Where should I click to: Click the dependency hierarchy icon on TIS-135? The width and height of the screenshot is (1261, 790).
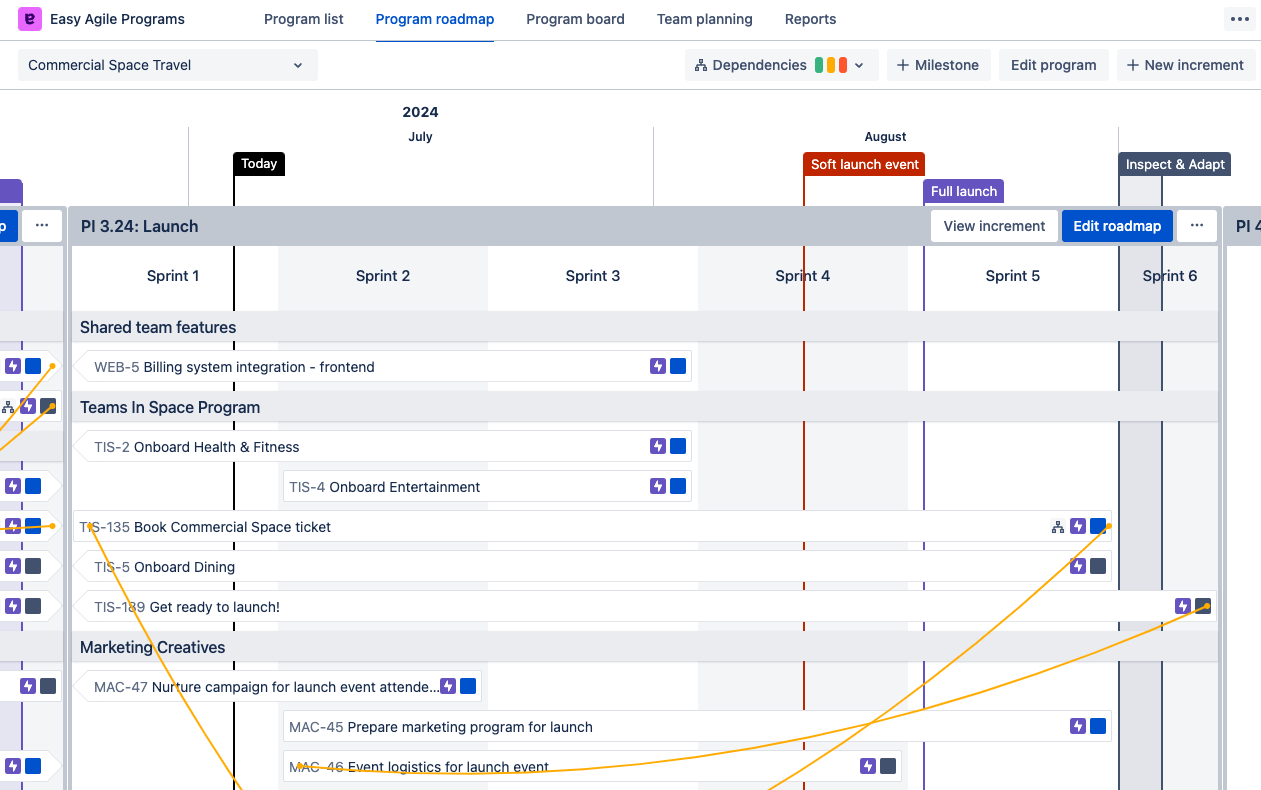pos(1058,527)
